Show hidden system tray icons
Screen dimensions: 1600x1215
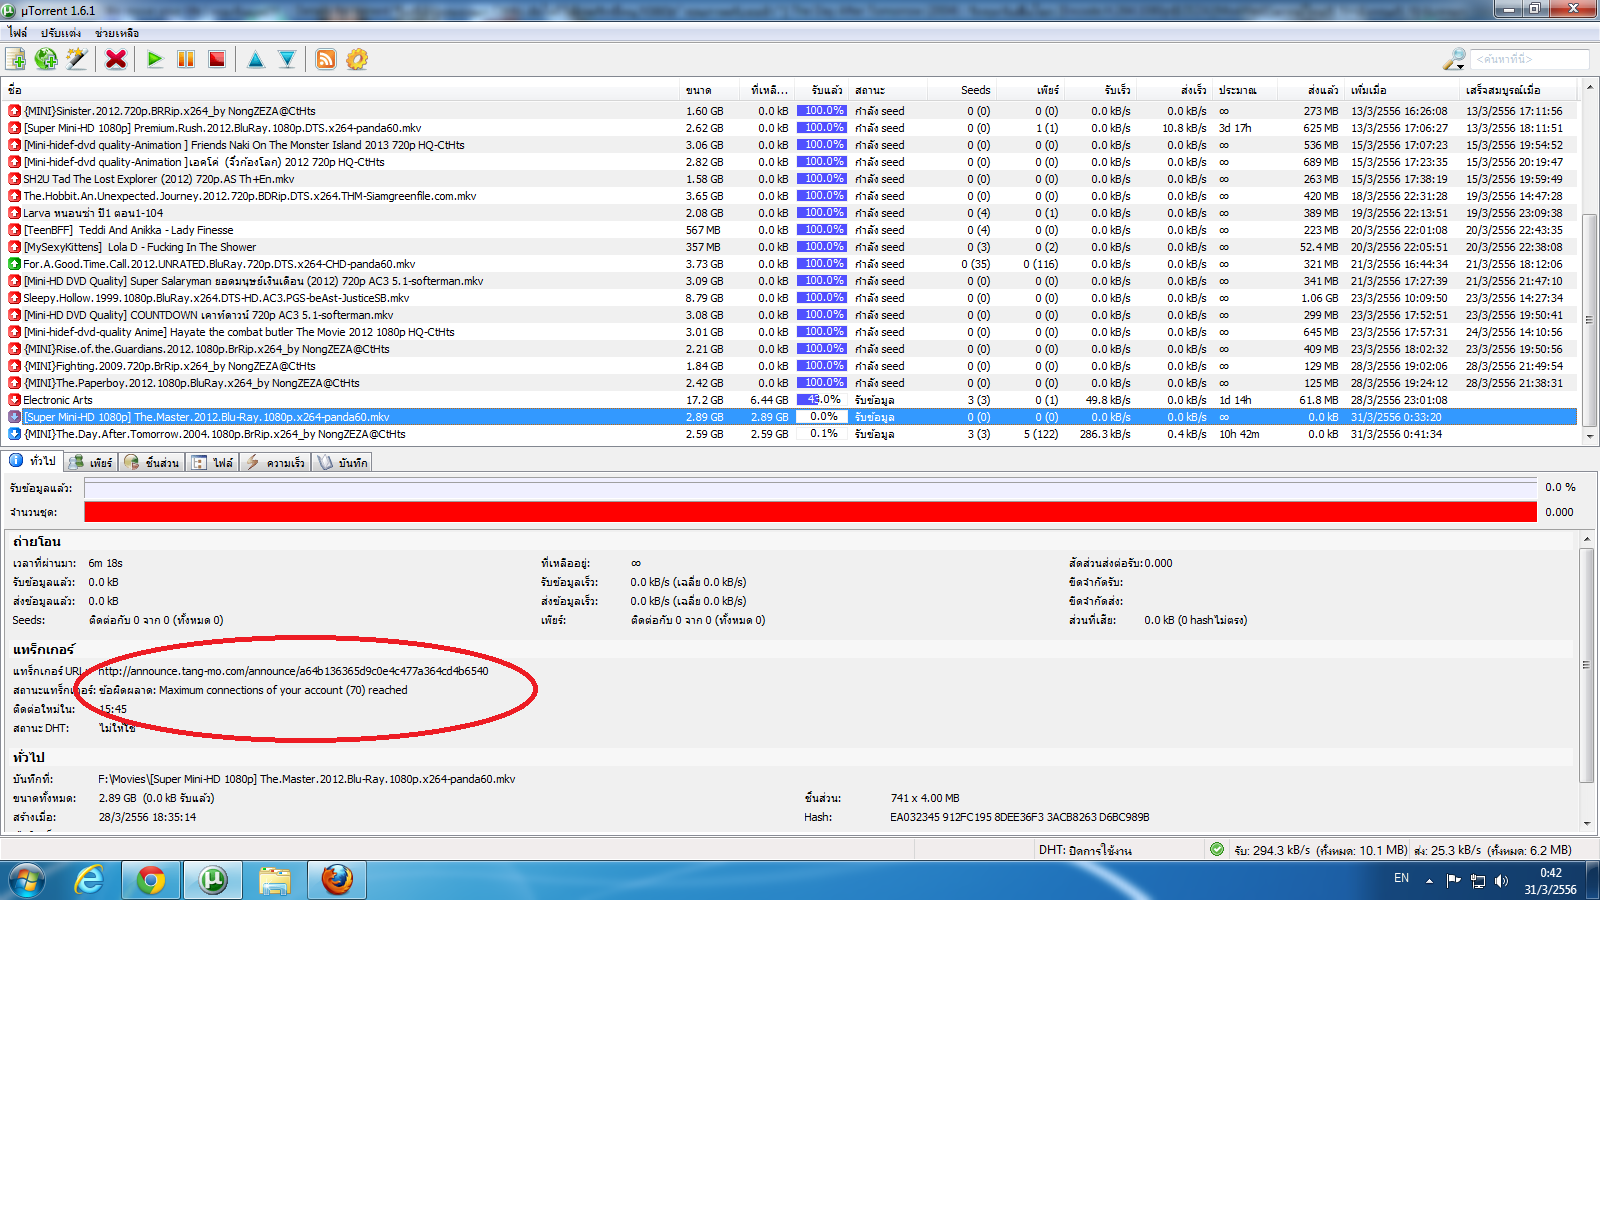pyautogui.click(x=1429, y=881)
